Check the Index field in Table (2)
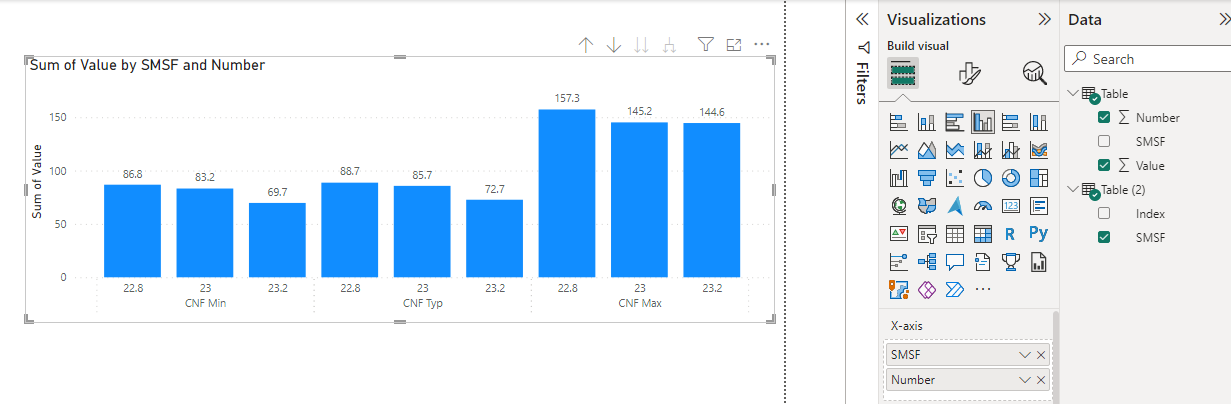1231x404 pixels. click(x=1104, y=213)
